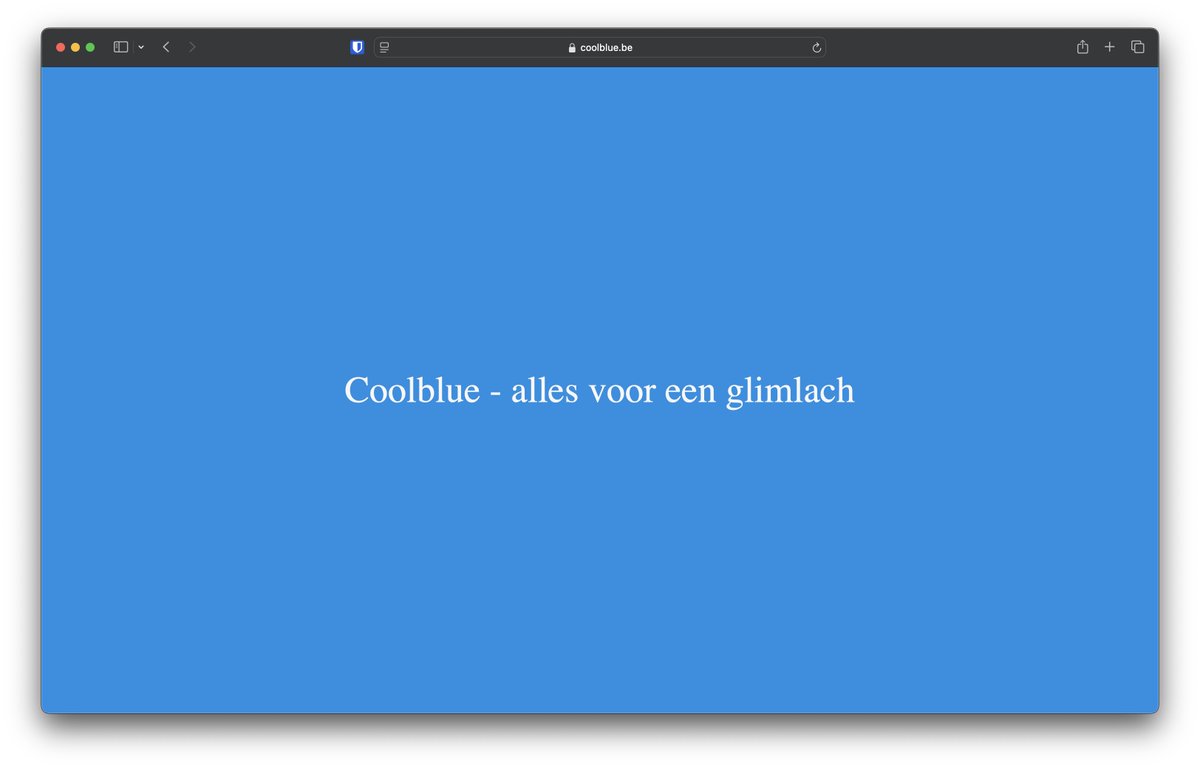The width and height of the screenshot is (1200, 768).
Task: Open the sidebar options dropdown chevron
Action: 141,47
